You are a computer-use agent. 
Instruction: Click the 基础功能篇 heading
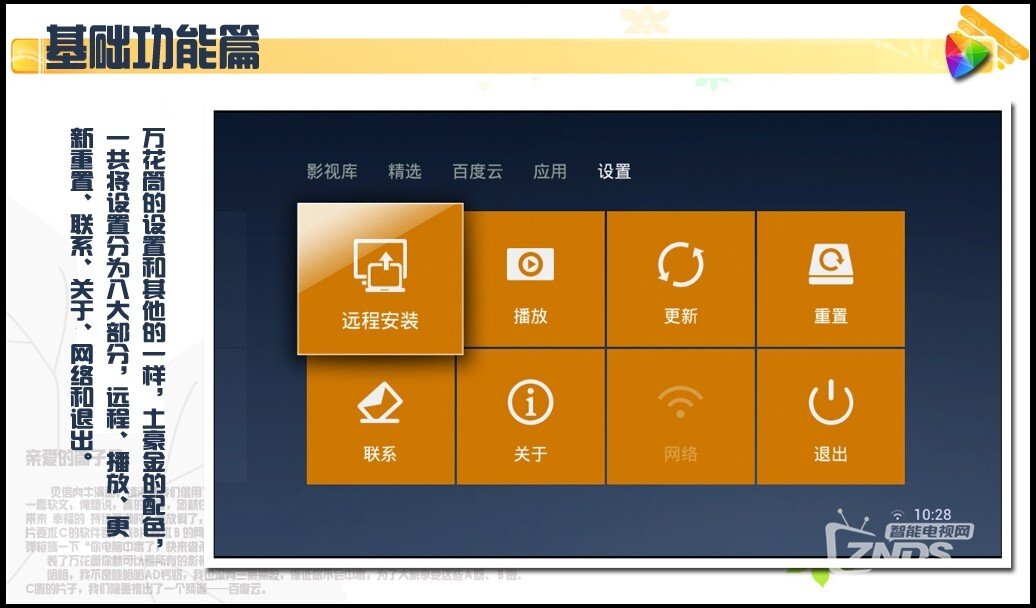[152, 48]
